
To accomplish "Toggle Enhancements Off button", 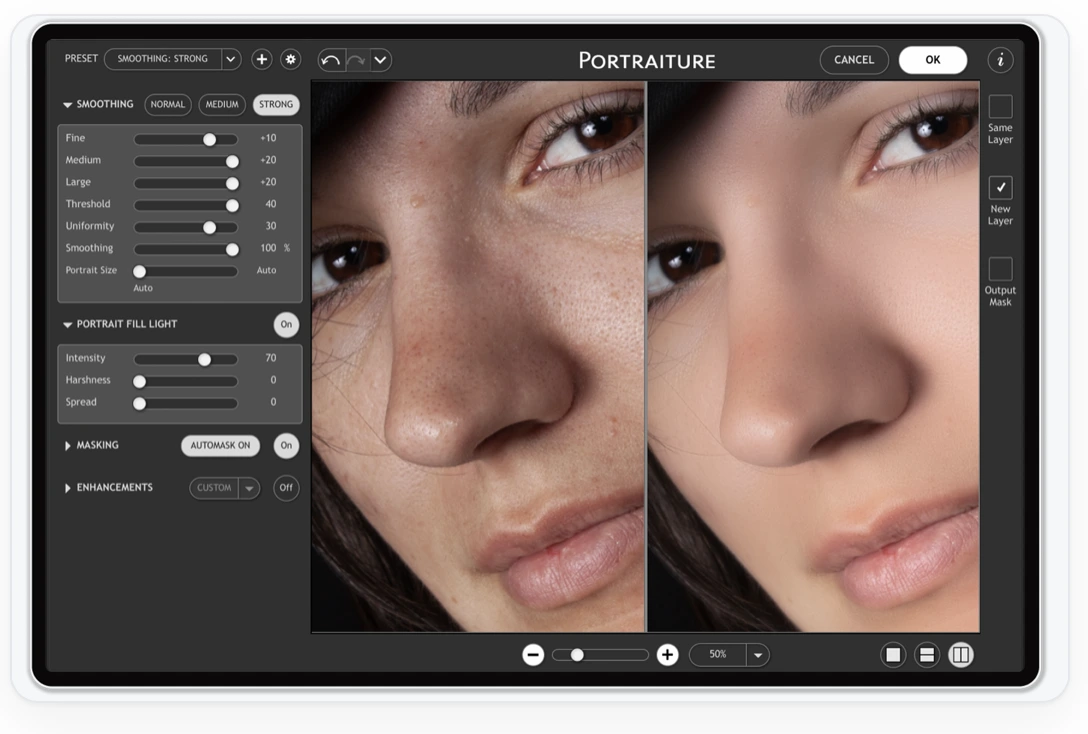I will click(x=286, y=488).
